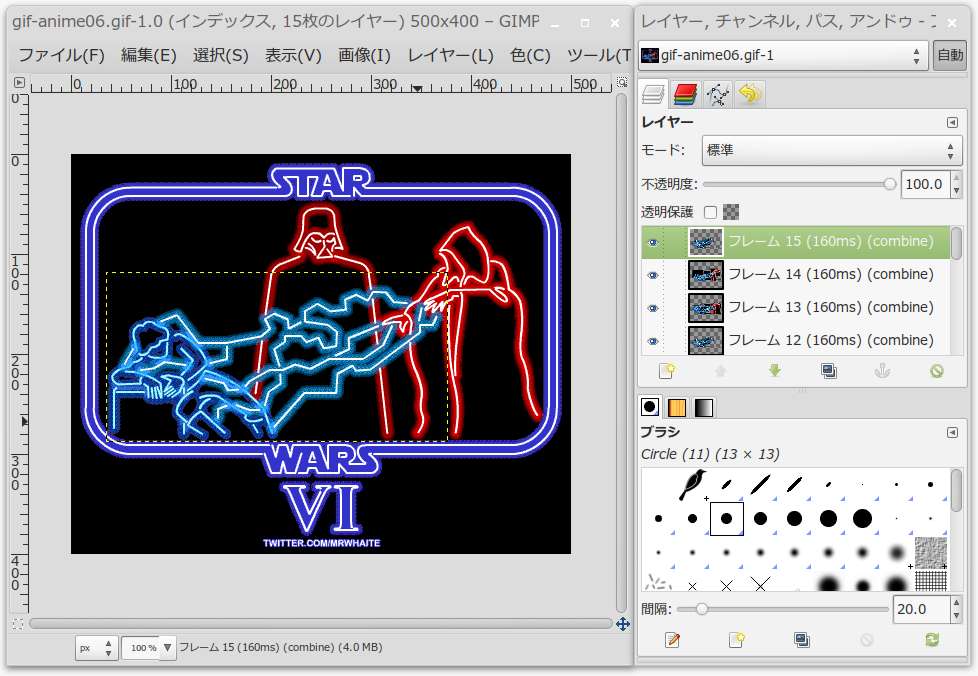Open the brushes tab icon
The image size is (978, 676).
point(650,407)
